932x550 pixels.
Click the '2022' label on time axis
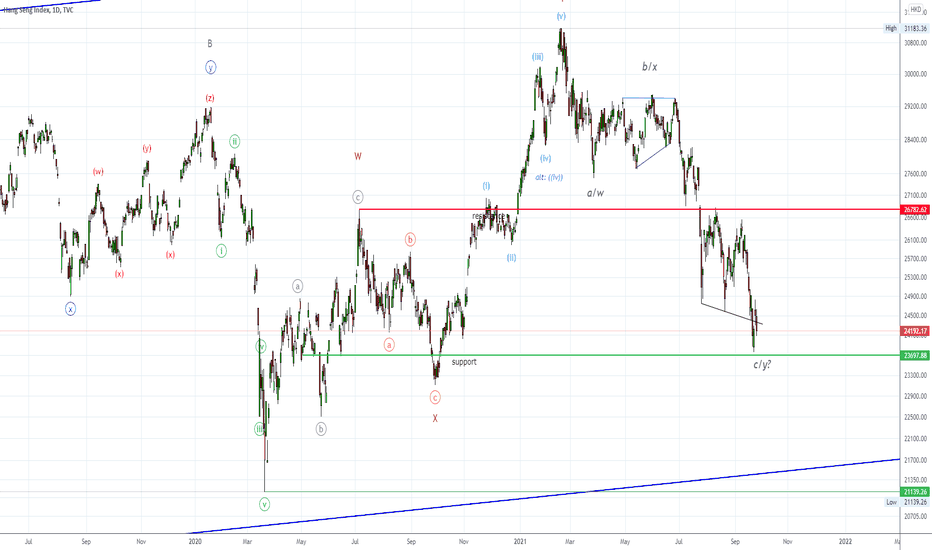[x=845, y=542]
